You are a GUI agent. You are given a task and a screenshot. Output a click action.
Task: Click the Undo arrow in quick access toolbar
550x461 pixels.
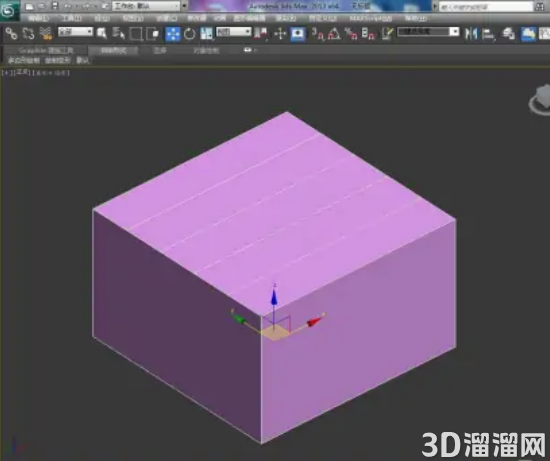click(x=68, y=6)
